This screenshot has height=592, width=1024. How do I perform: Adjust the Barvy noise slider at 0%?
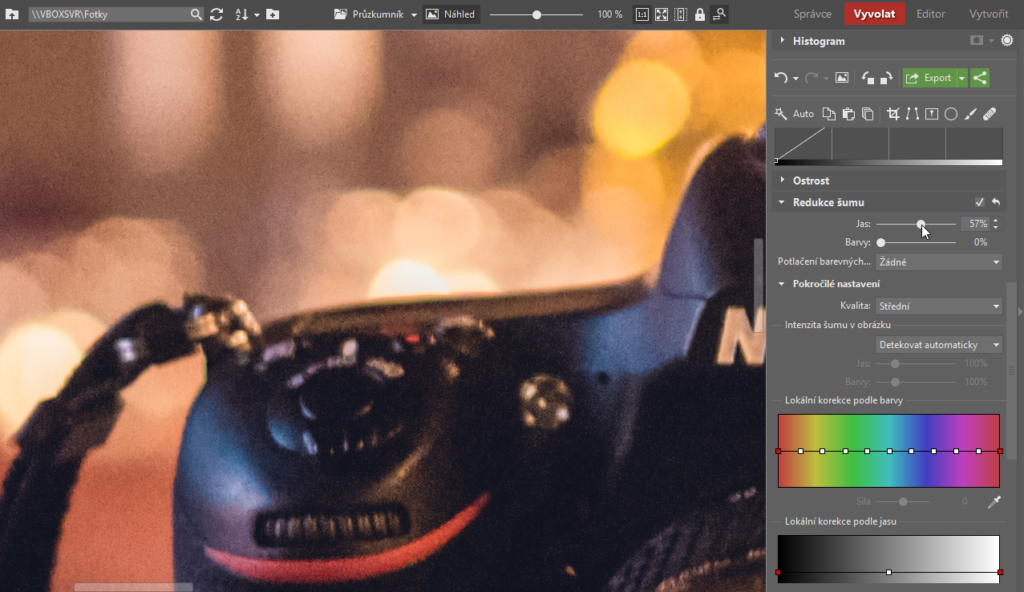[881, 242]
